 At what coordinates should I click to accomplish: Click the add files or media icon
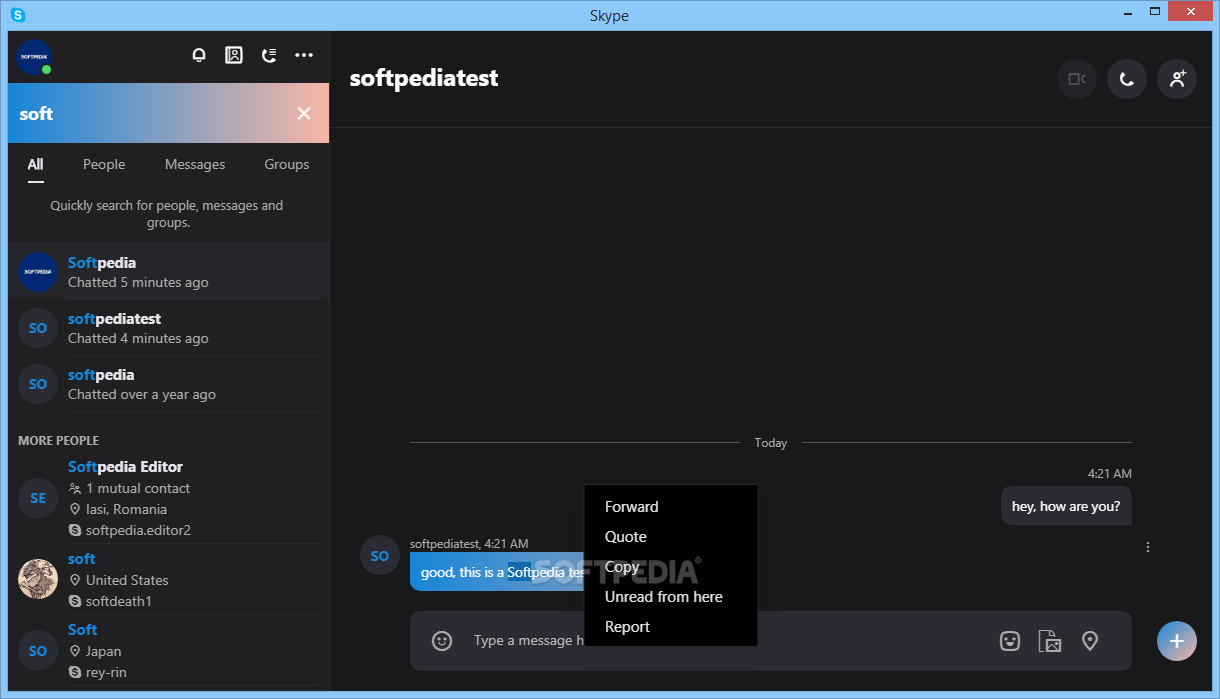click(1050, 641)
